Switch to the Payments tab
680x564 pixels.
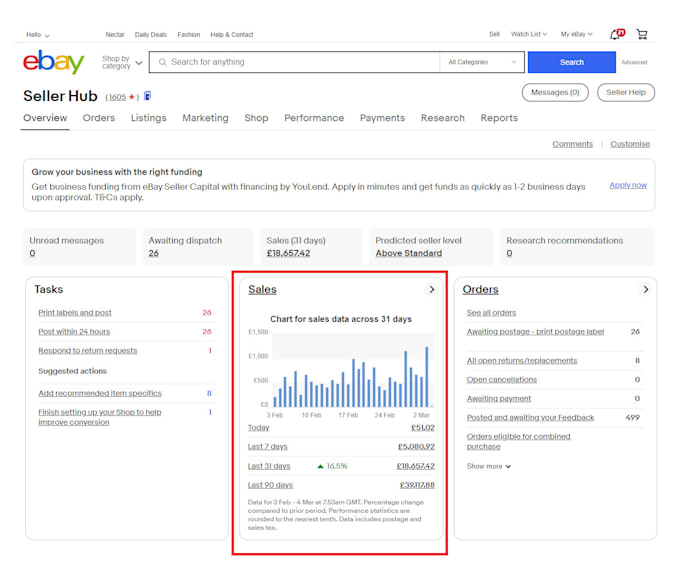click(x=382, y=118)
